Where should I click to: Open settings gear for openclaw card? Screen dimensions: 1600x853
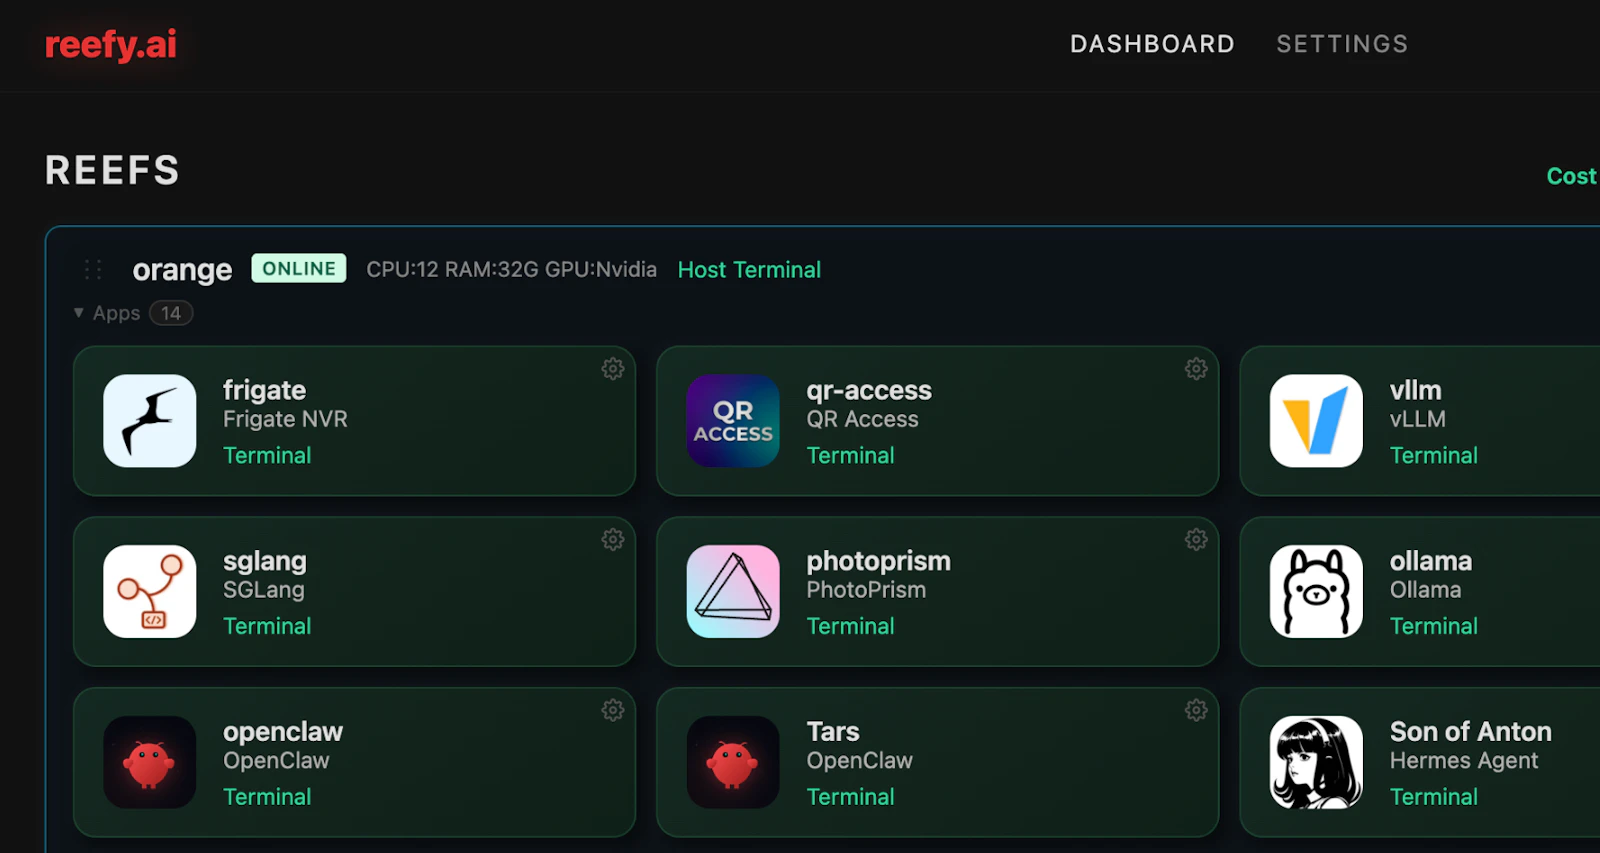coord(613,710)
